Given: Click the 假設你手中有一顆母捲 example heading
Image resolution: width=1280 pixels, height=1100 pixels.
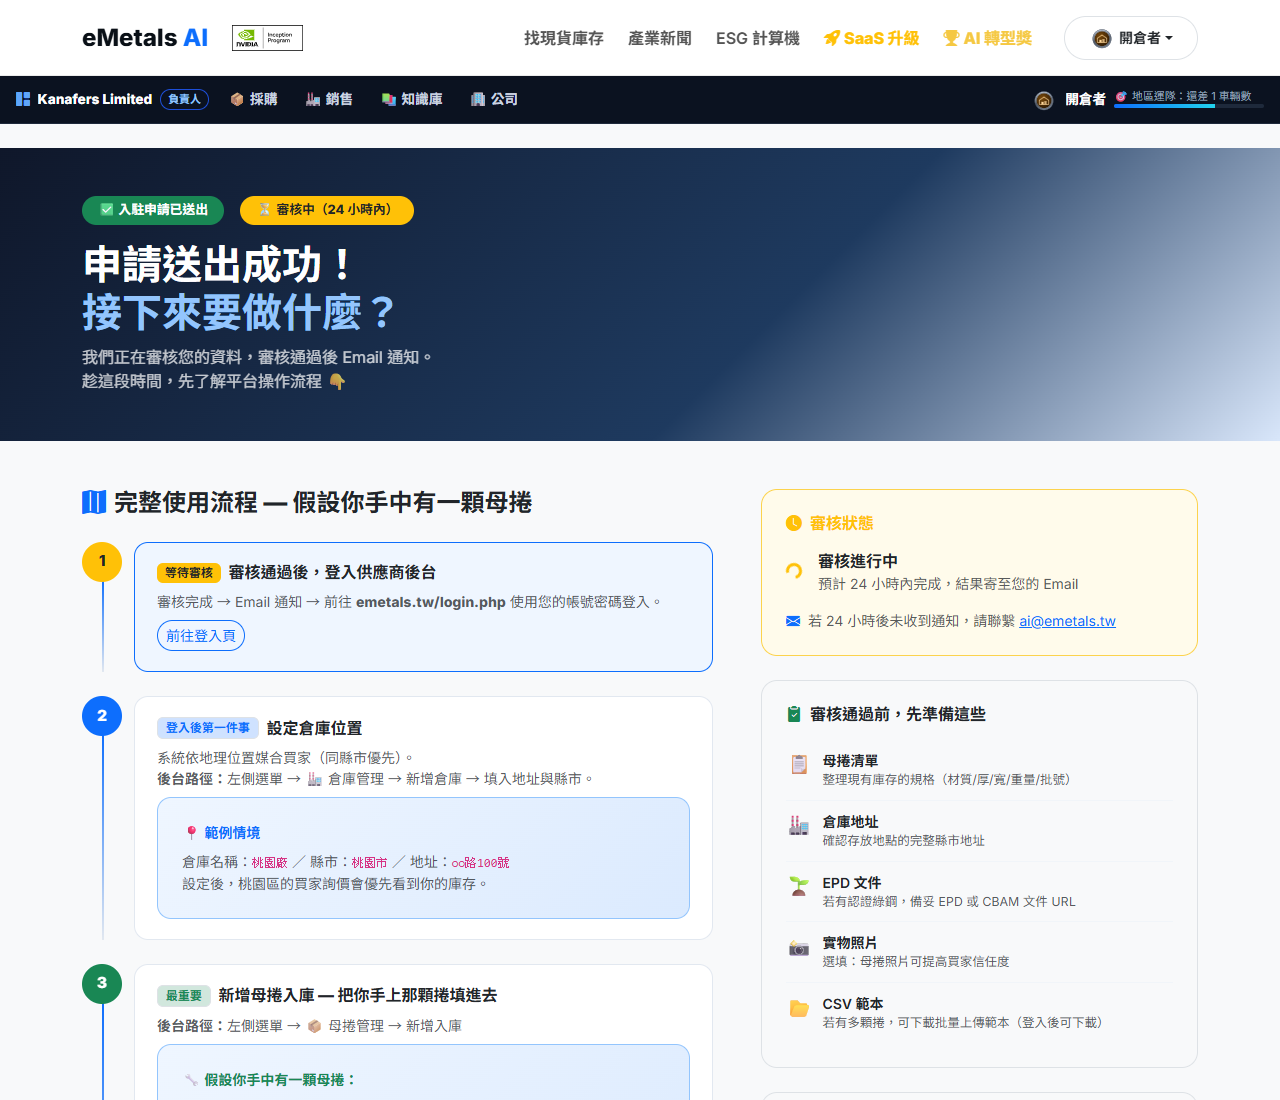Looking at the screenshot, I should [x=280, y=1080].
